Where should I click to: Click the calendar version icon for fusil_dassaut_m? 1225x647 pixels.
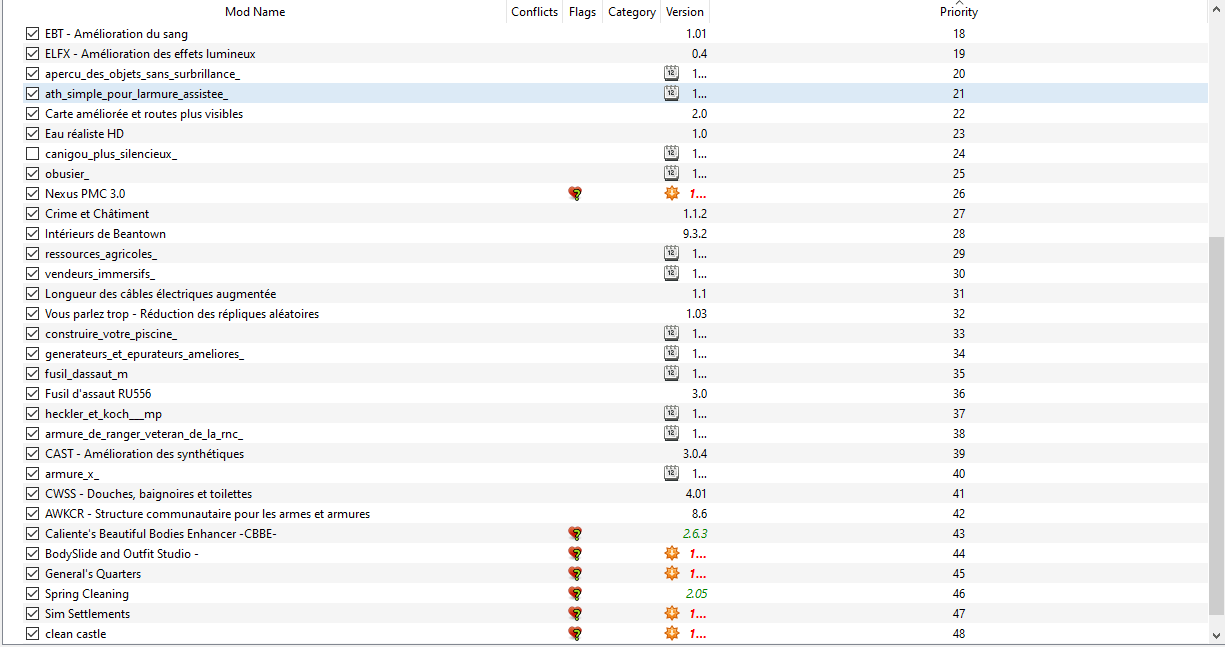tap(671, 374)
